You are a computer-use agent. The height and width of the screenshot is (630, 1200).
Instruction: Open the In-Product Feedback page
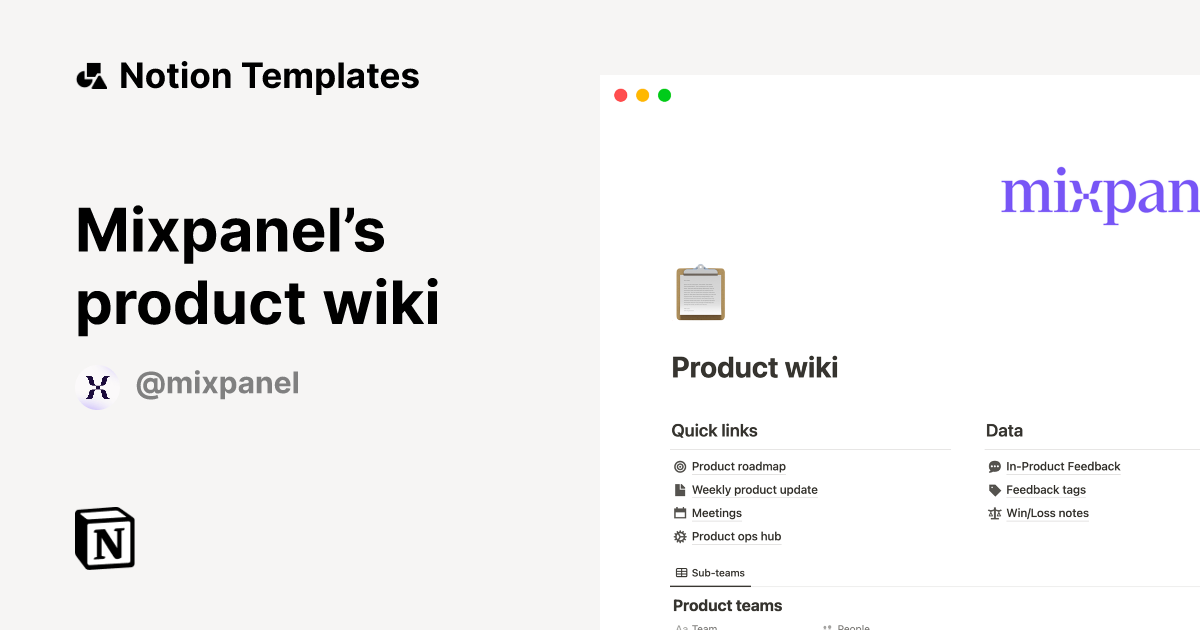(1062, 466)
